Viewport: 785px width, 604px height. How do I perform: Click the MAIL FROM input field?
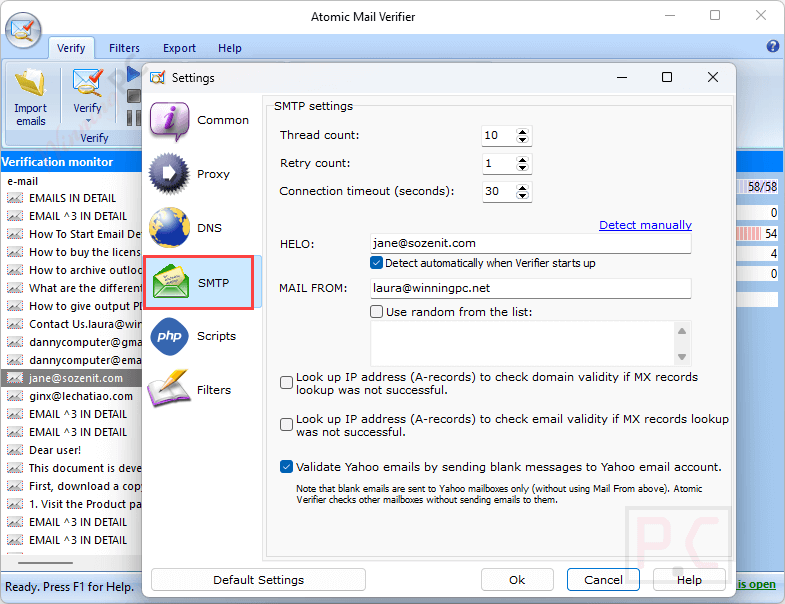[x=531, y=288]
